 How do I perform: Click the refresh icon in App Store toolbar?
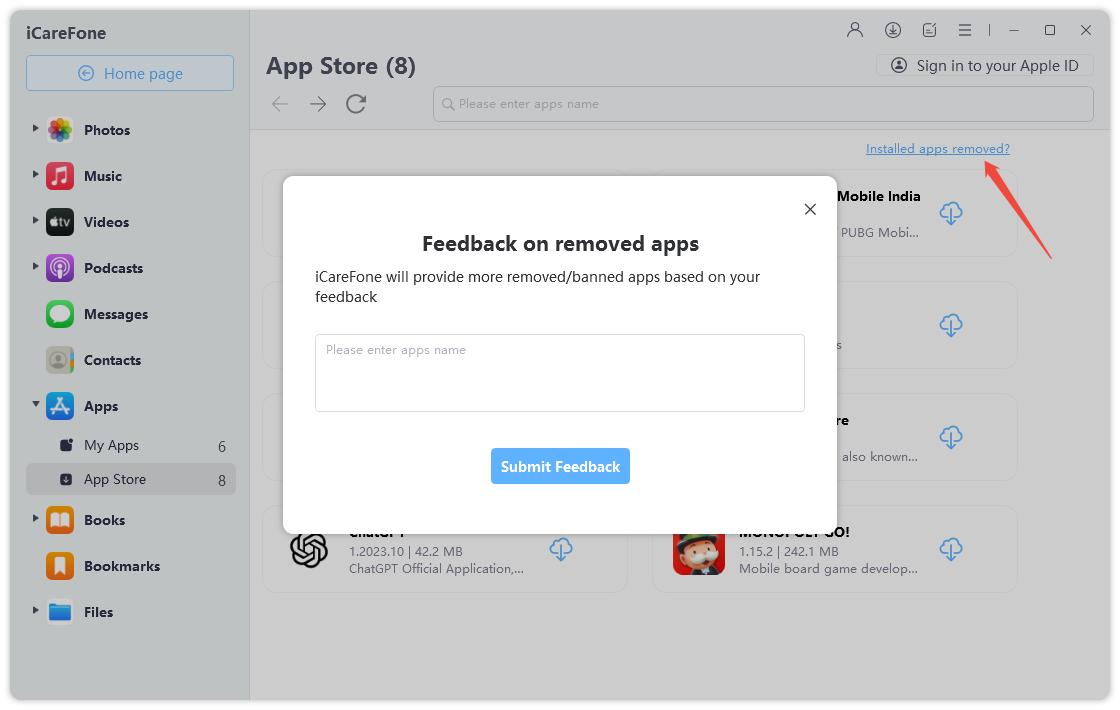tap(356, 104)
